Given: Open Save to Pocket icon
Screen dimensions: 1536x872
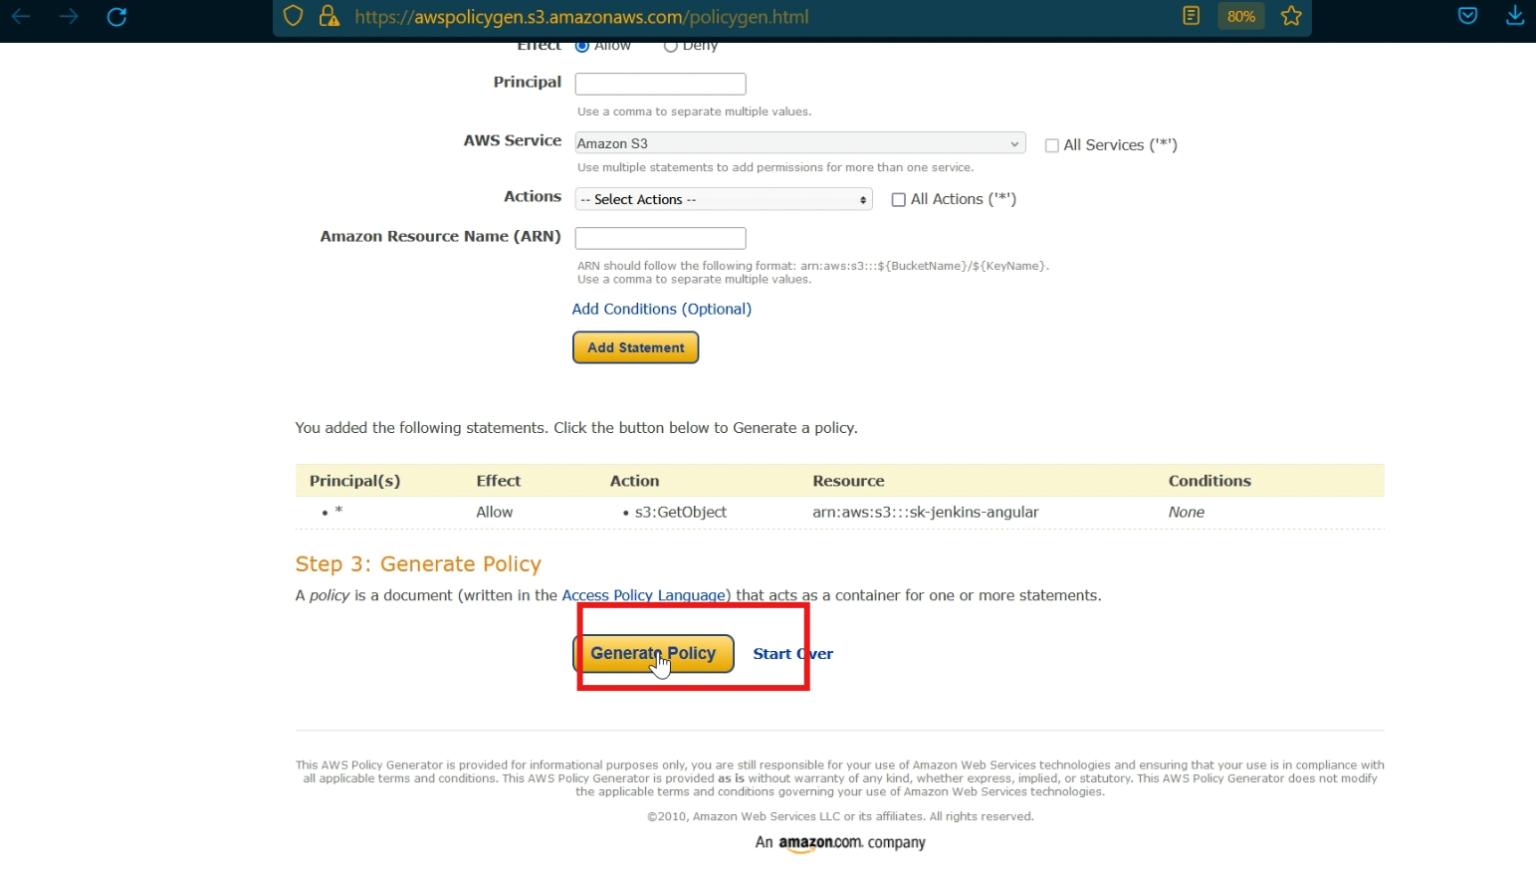Looking at the screenshot, I should pyautogui.click(x=1467, y=15).
